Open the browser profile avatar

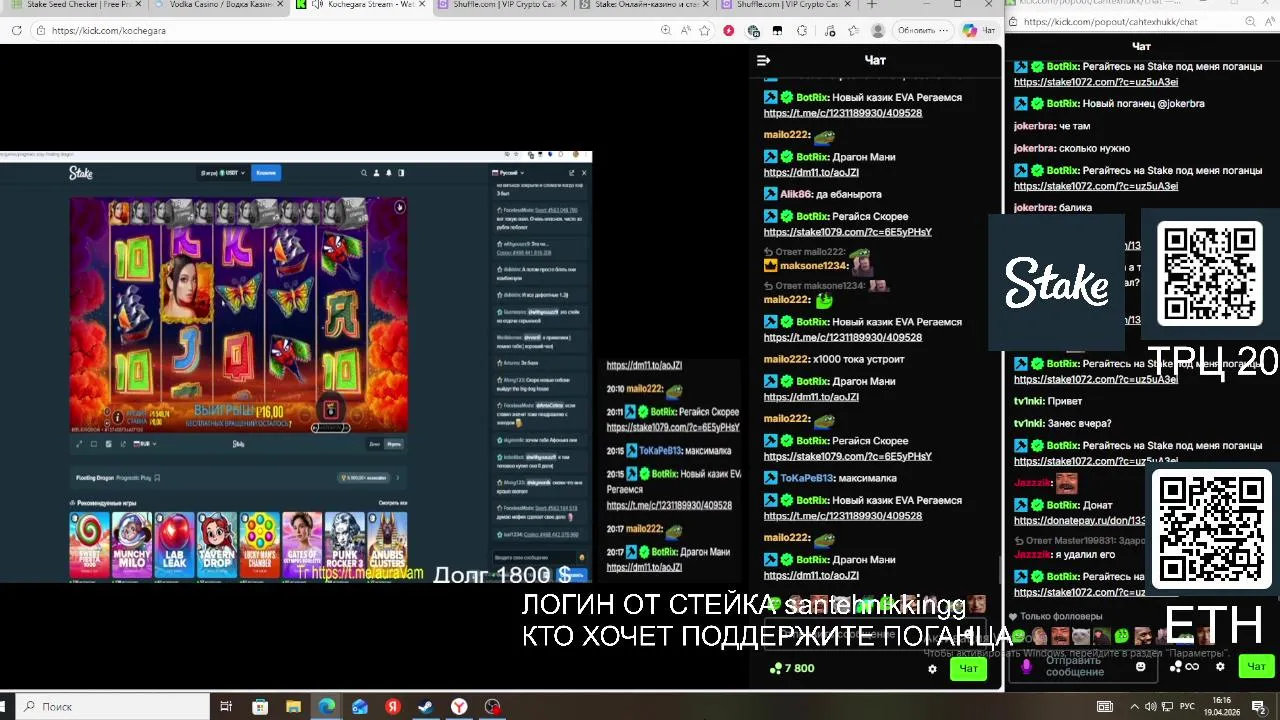(x=878, y=30)
